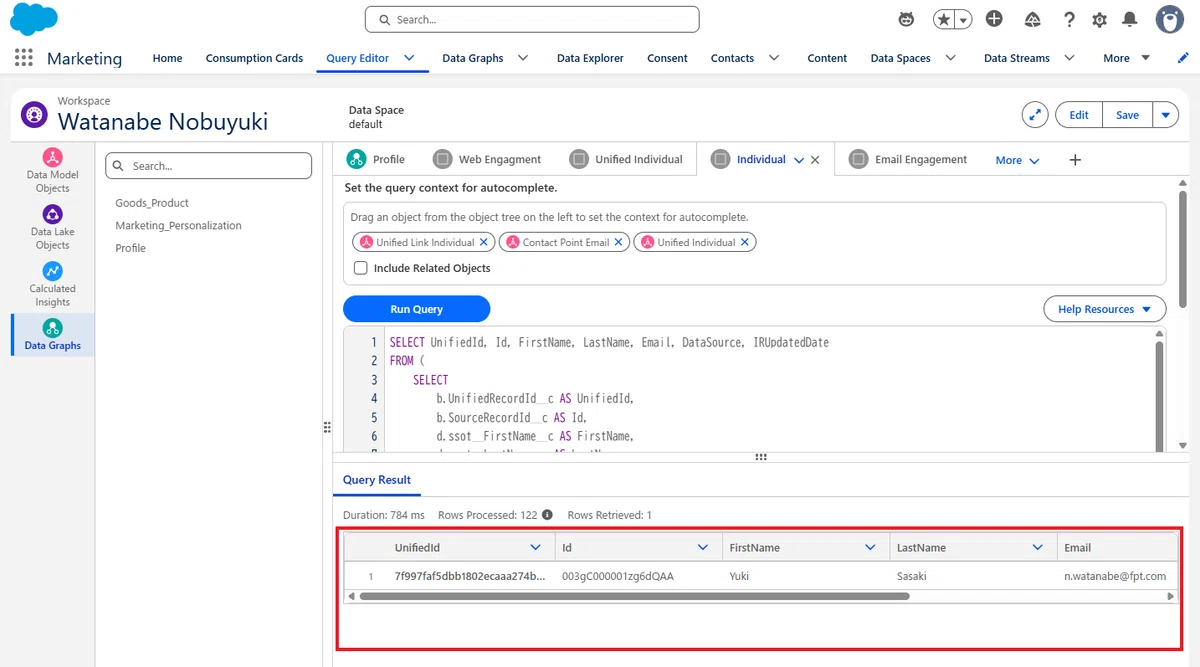Open the Help question mark icon
The width and height of the screenshot is (1200, 667).
(1069, 19)
